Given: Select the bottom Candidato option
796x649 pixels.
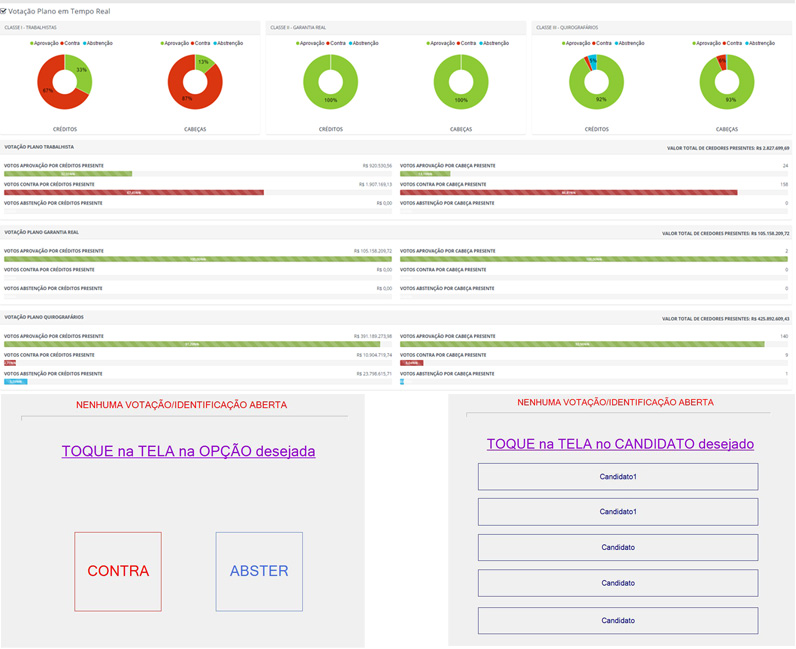Looking at the screenshot, I should point(618,621).
